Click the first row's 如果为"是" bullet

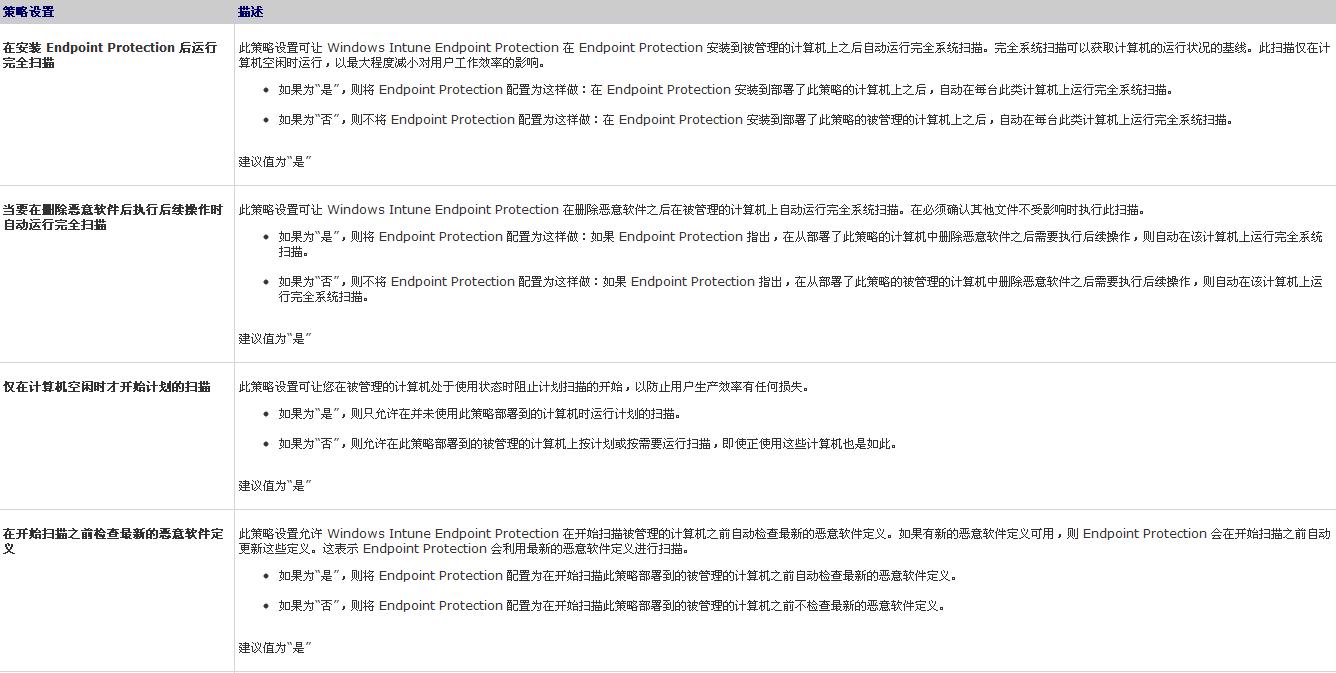click(725, 90)
